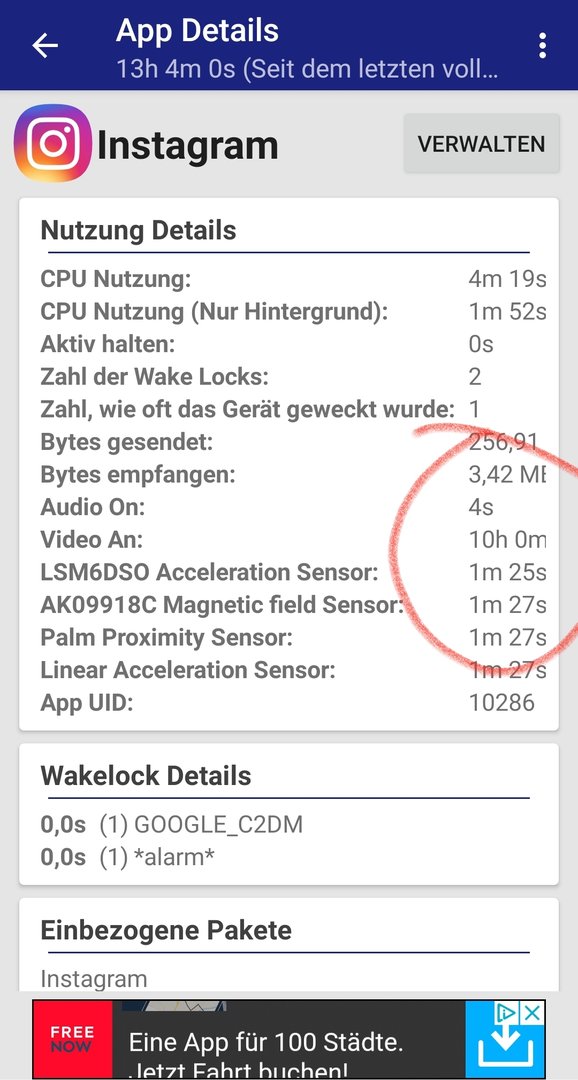The image size is (578, 1080).
Task: Tap the Einbezogene Pakete heading
Action: coord(166,930)
